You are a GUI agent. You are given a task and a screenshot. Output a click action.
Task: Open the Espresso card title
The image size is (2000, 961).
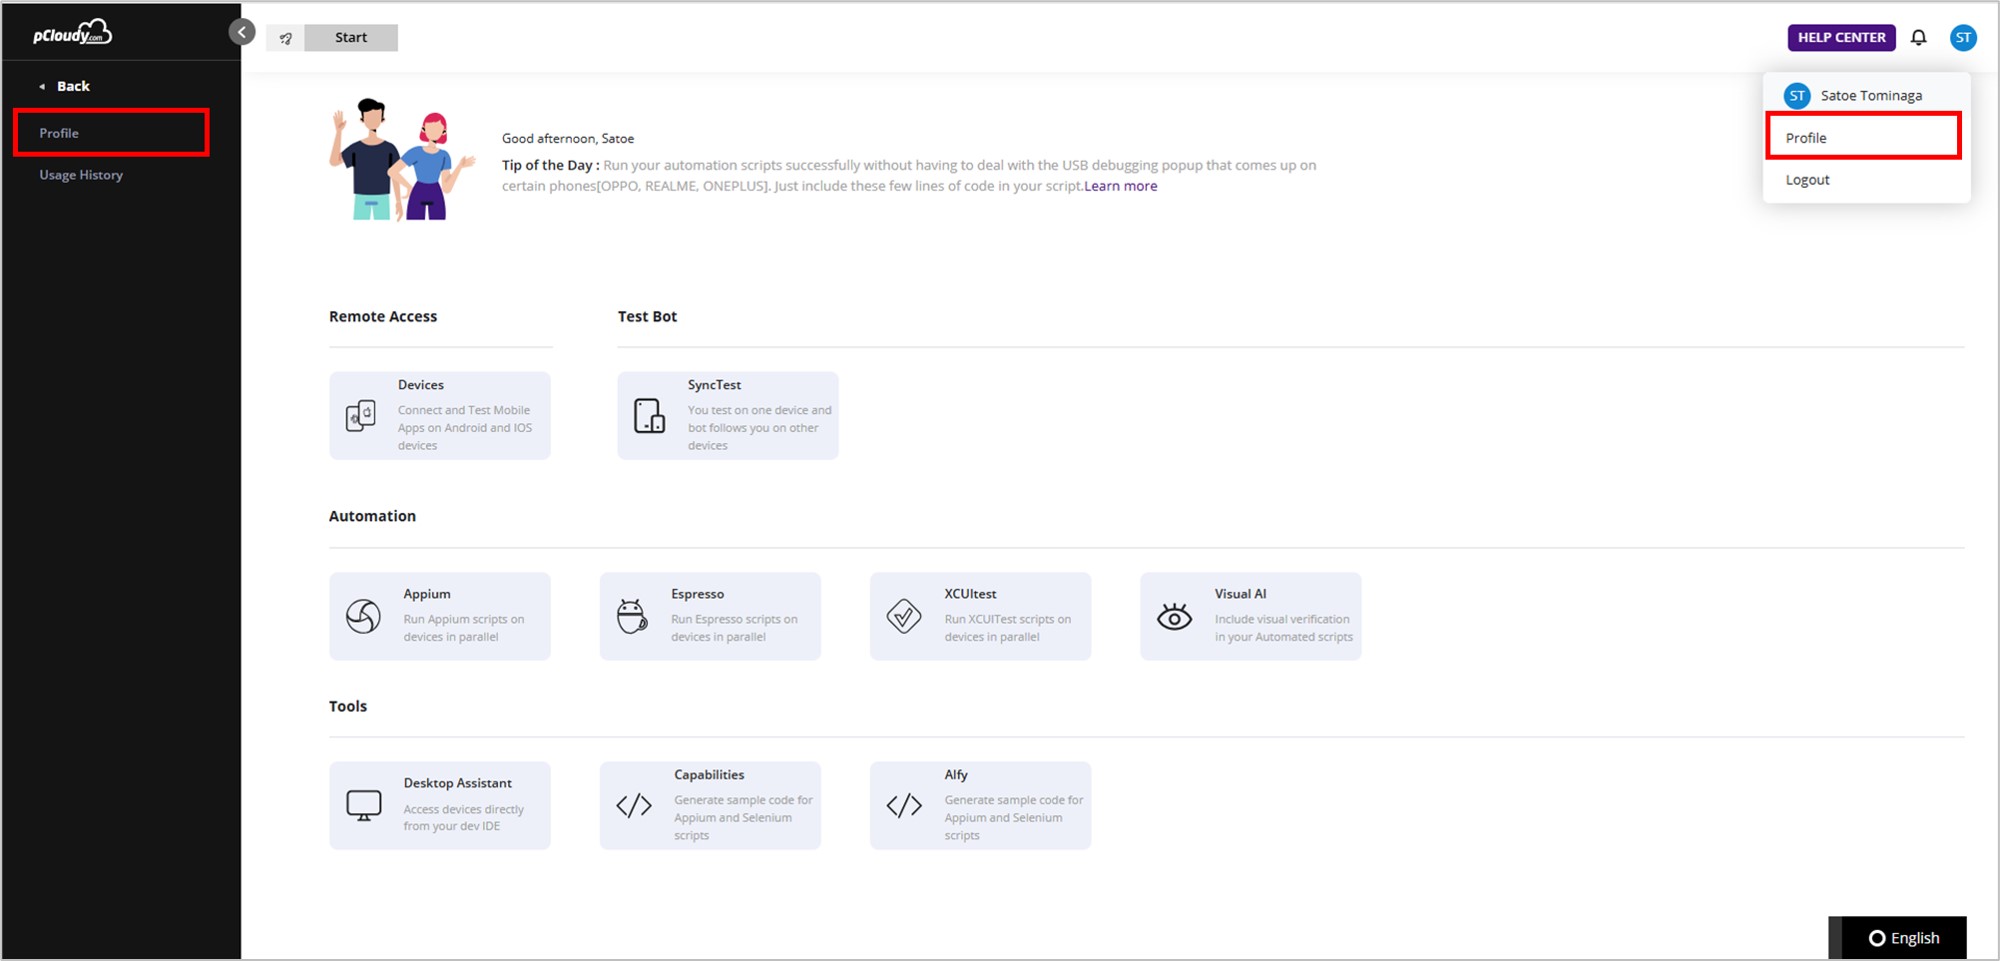tap(697, 594)
